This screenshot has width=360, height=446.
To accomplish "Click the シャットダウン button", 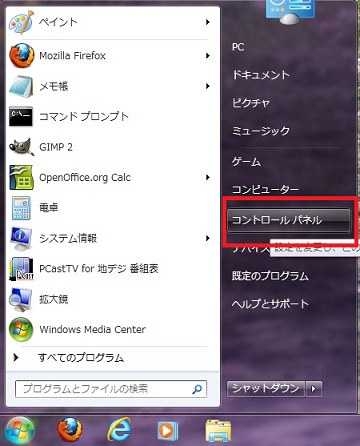I will coord(266,389).
